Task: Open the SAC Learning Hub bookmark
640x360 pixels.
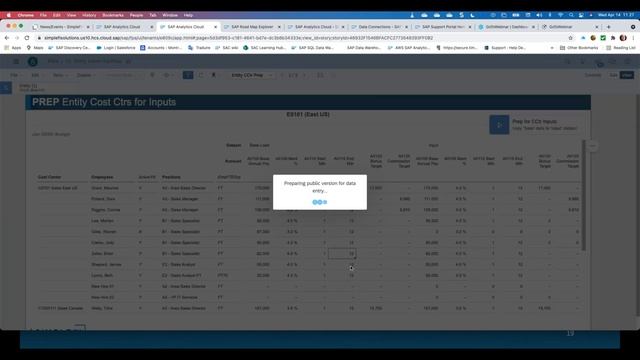Action: click(264, 48)
